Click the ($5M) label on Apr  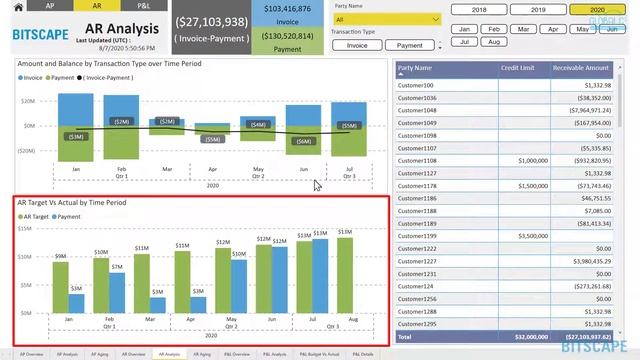pos(213,140)
